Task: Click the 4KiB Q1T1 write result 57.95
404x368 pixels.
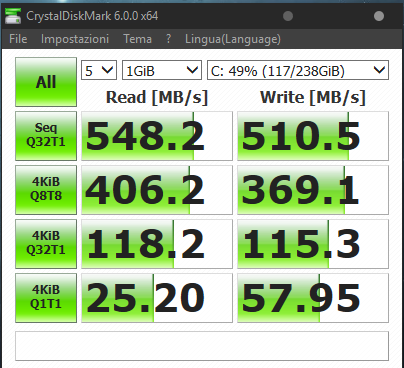Action: tap(313, 298)
